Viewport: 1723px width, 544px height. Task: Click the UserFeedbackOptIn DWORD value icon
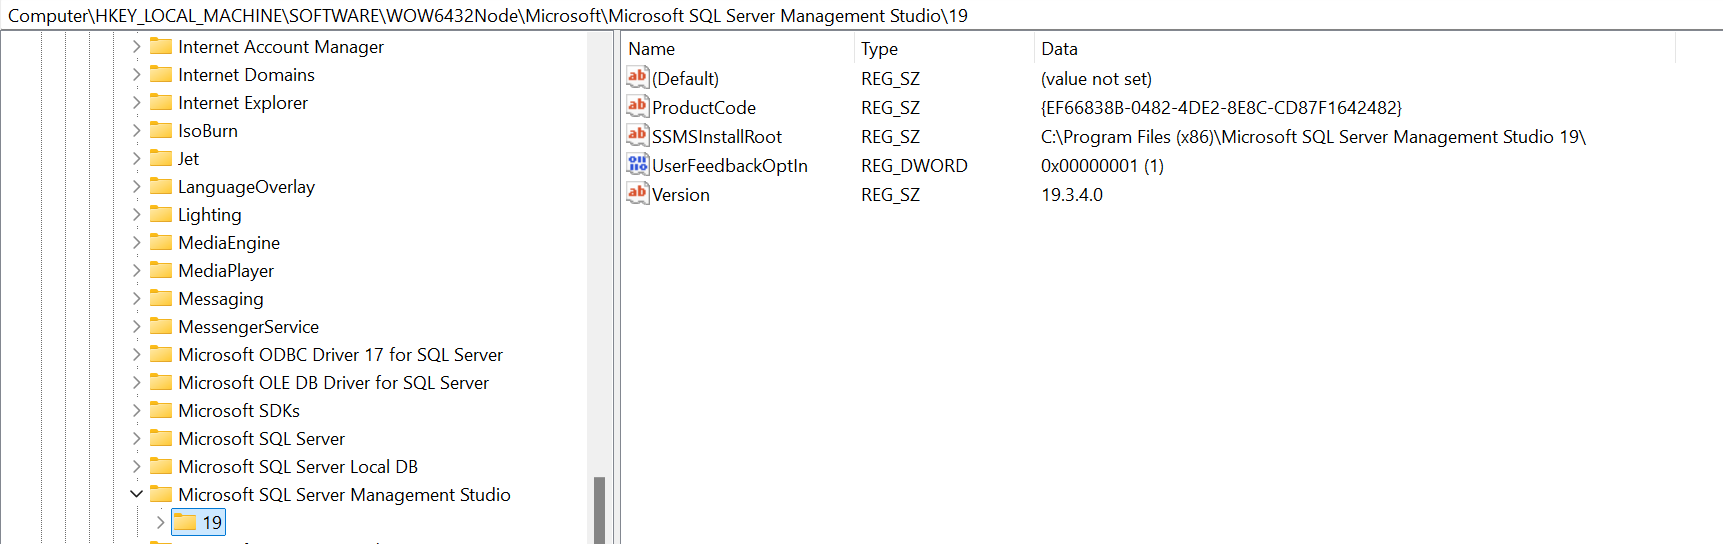[x=637, y=164]
